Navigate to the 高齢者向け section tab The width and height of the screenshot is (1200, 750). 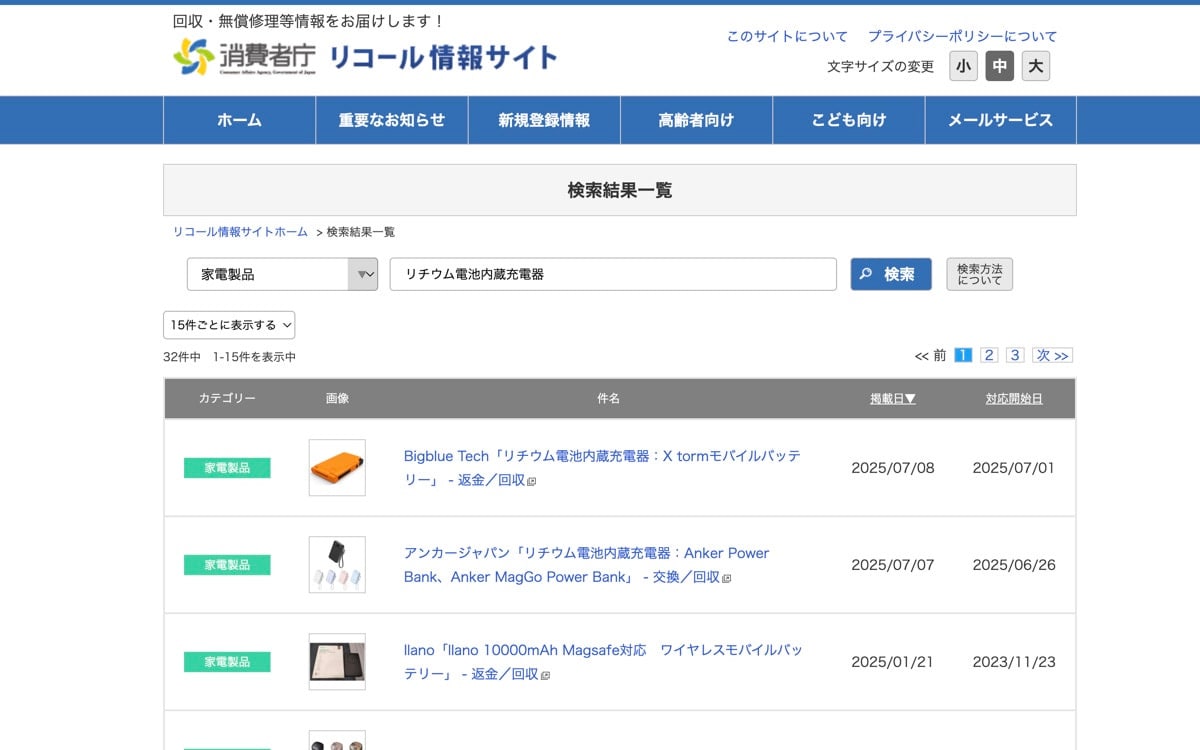[696, 119]
